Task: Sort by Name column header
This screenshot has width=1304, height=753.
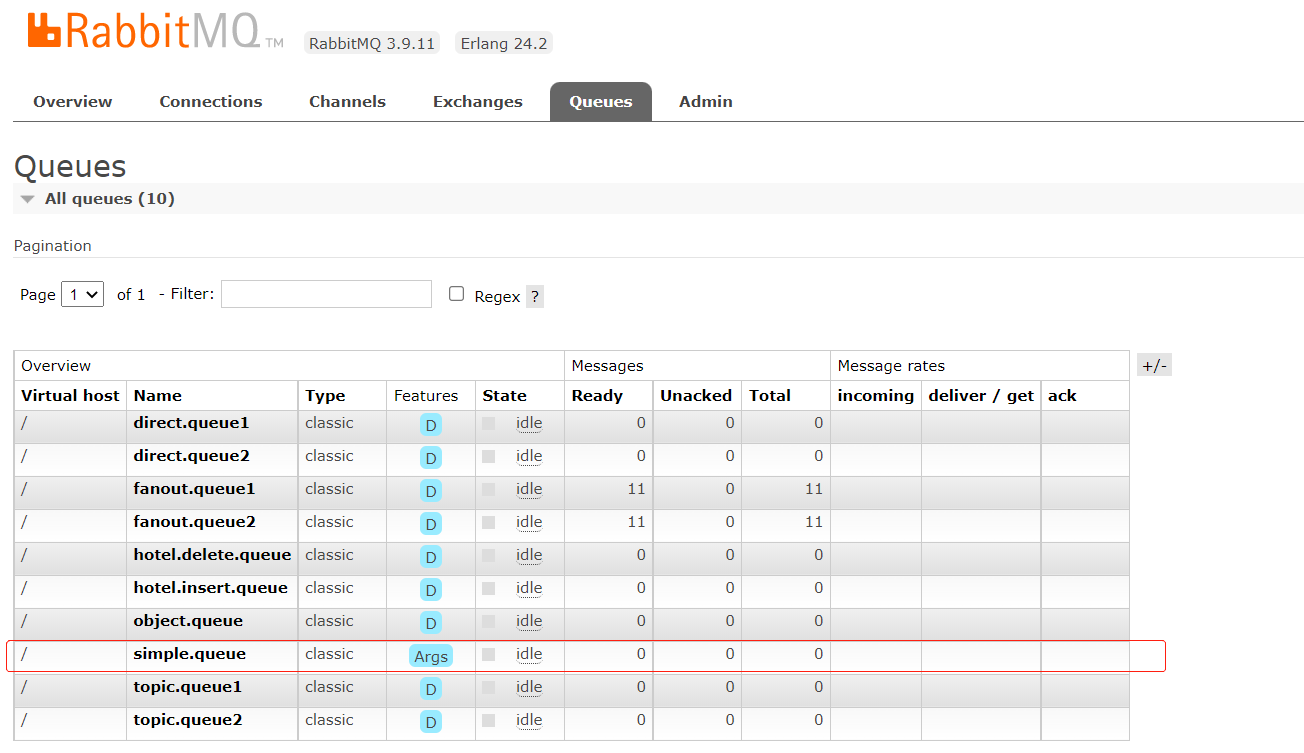Action: (x=158, y=396)
